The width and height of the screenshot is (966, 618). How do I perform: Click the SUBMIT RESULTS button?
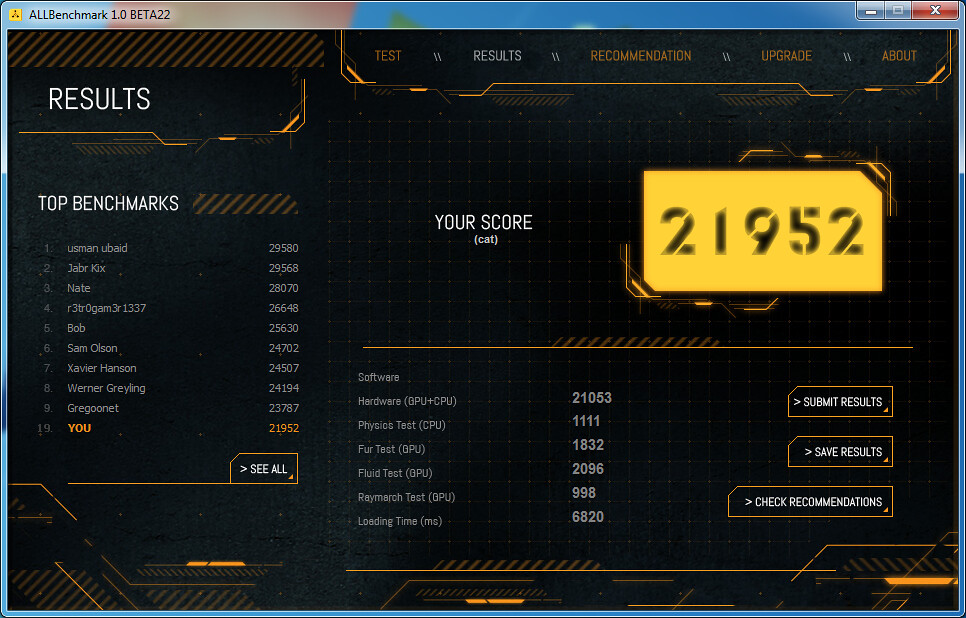pos(840,402)
